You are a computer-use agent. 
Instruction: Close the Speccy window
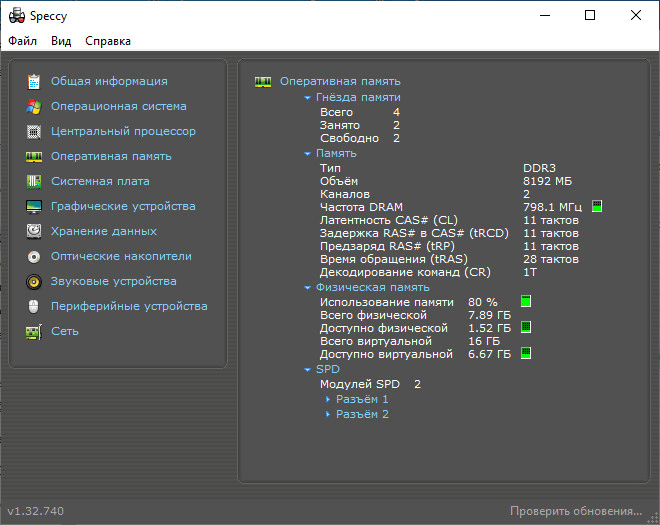636,16
